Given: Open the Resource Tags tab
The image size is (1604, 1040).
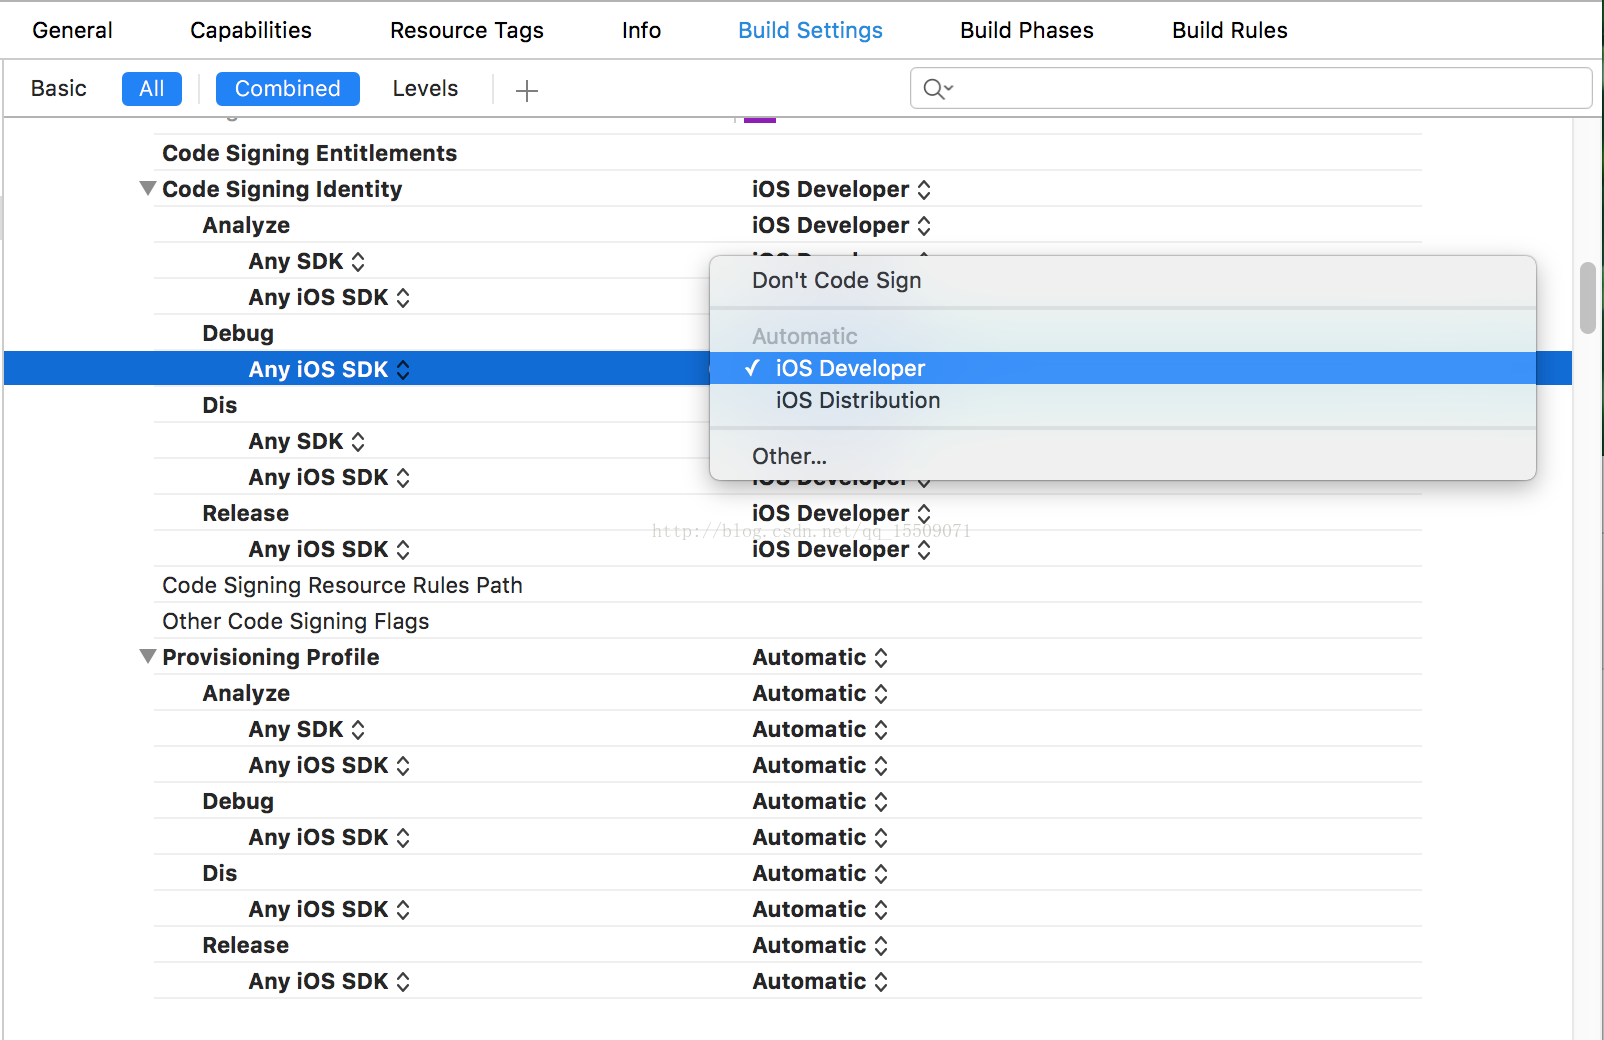Looking at the screenshot, I should [467, 30].
